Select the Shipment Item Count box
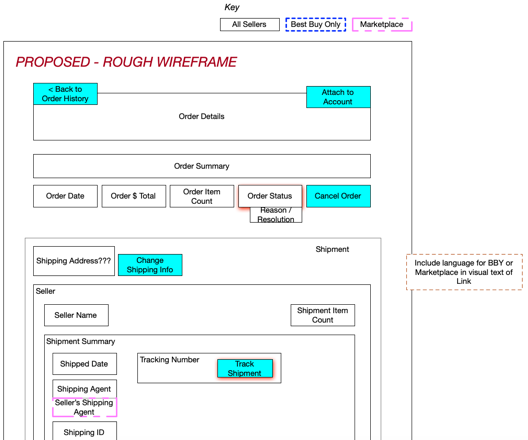This screenshot has height=440, width=528. [x=323, y=315]
